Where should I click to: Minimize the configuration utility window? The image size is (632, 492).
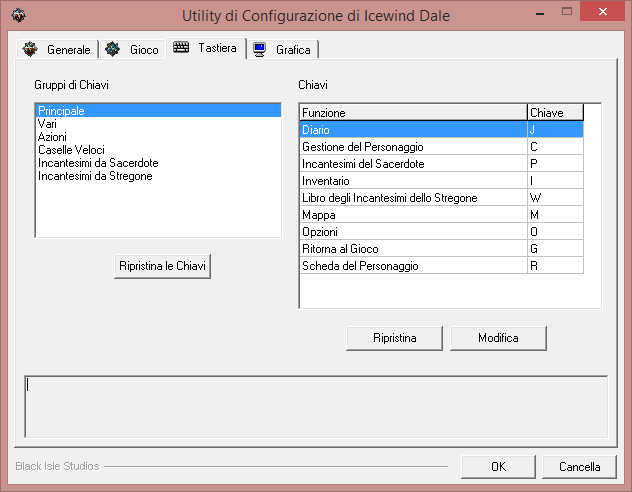point(540,13)
